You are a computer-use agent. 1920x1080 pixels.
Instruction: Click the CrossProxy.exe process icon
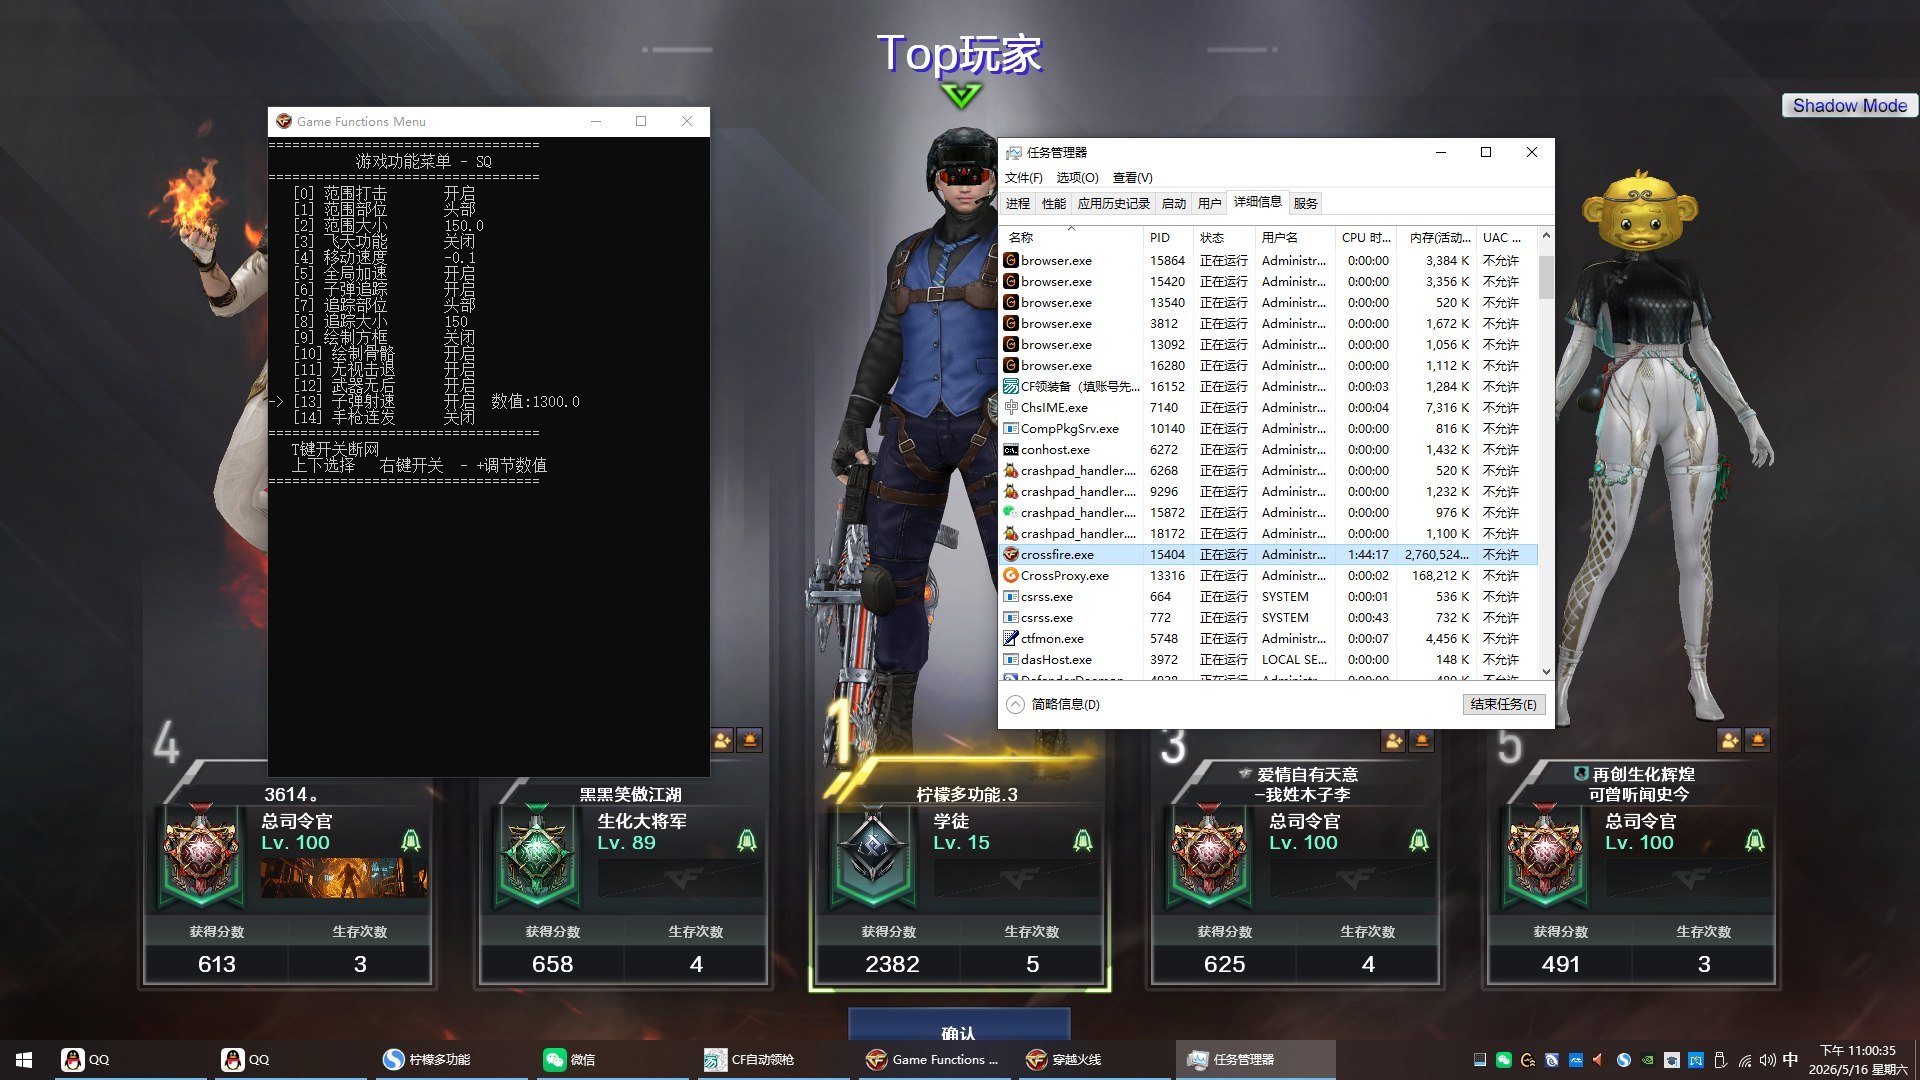coord(1011,575)
